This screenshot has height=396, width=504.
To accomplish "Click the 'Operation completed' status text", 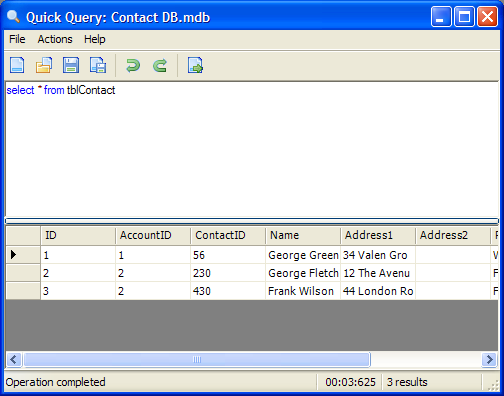I will (x=55, y=382).
